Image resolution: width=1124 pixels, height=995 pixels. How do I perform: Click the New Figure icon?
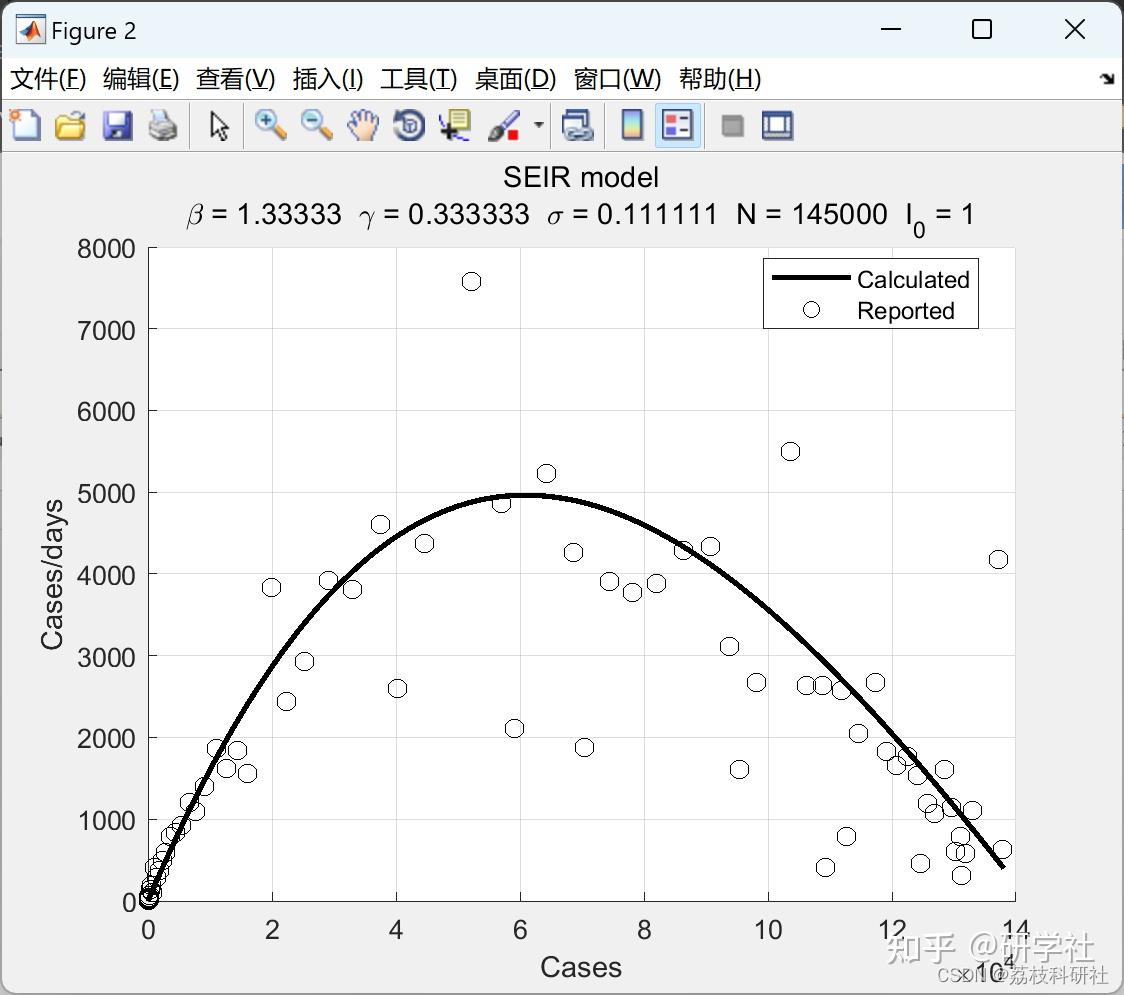click(26, 125)
